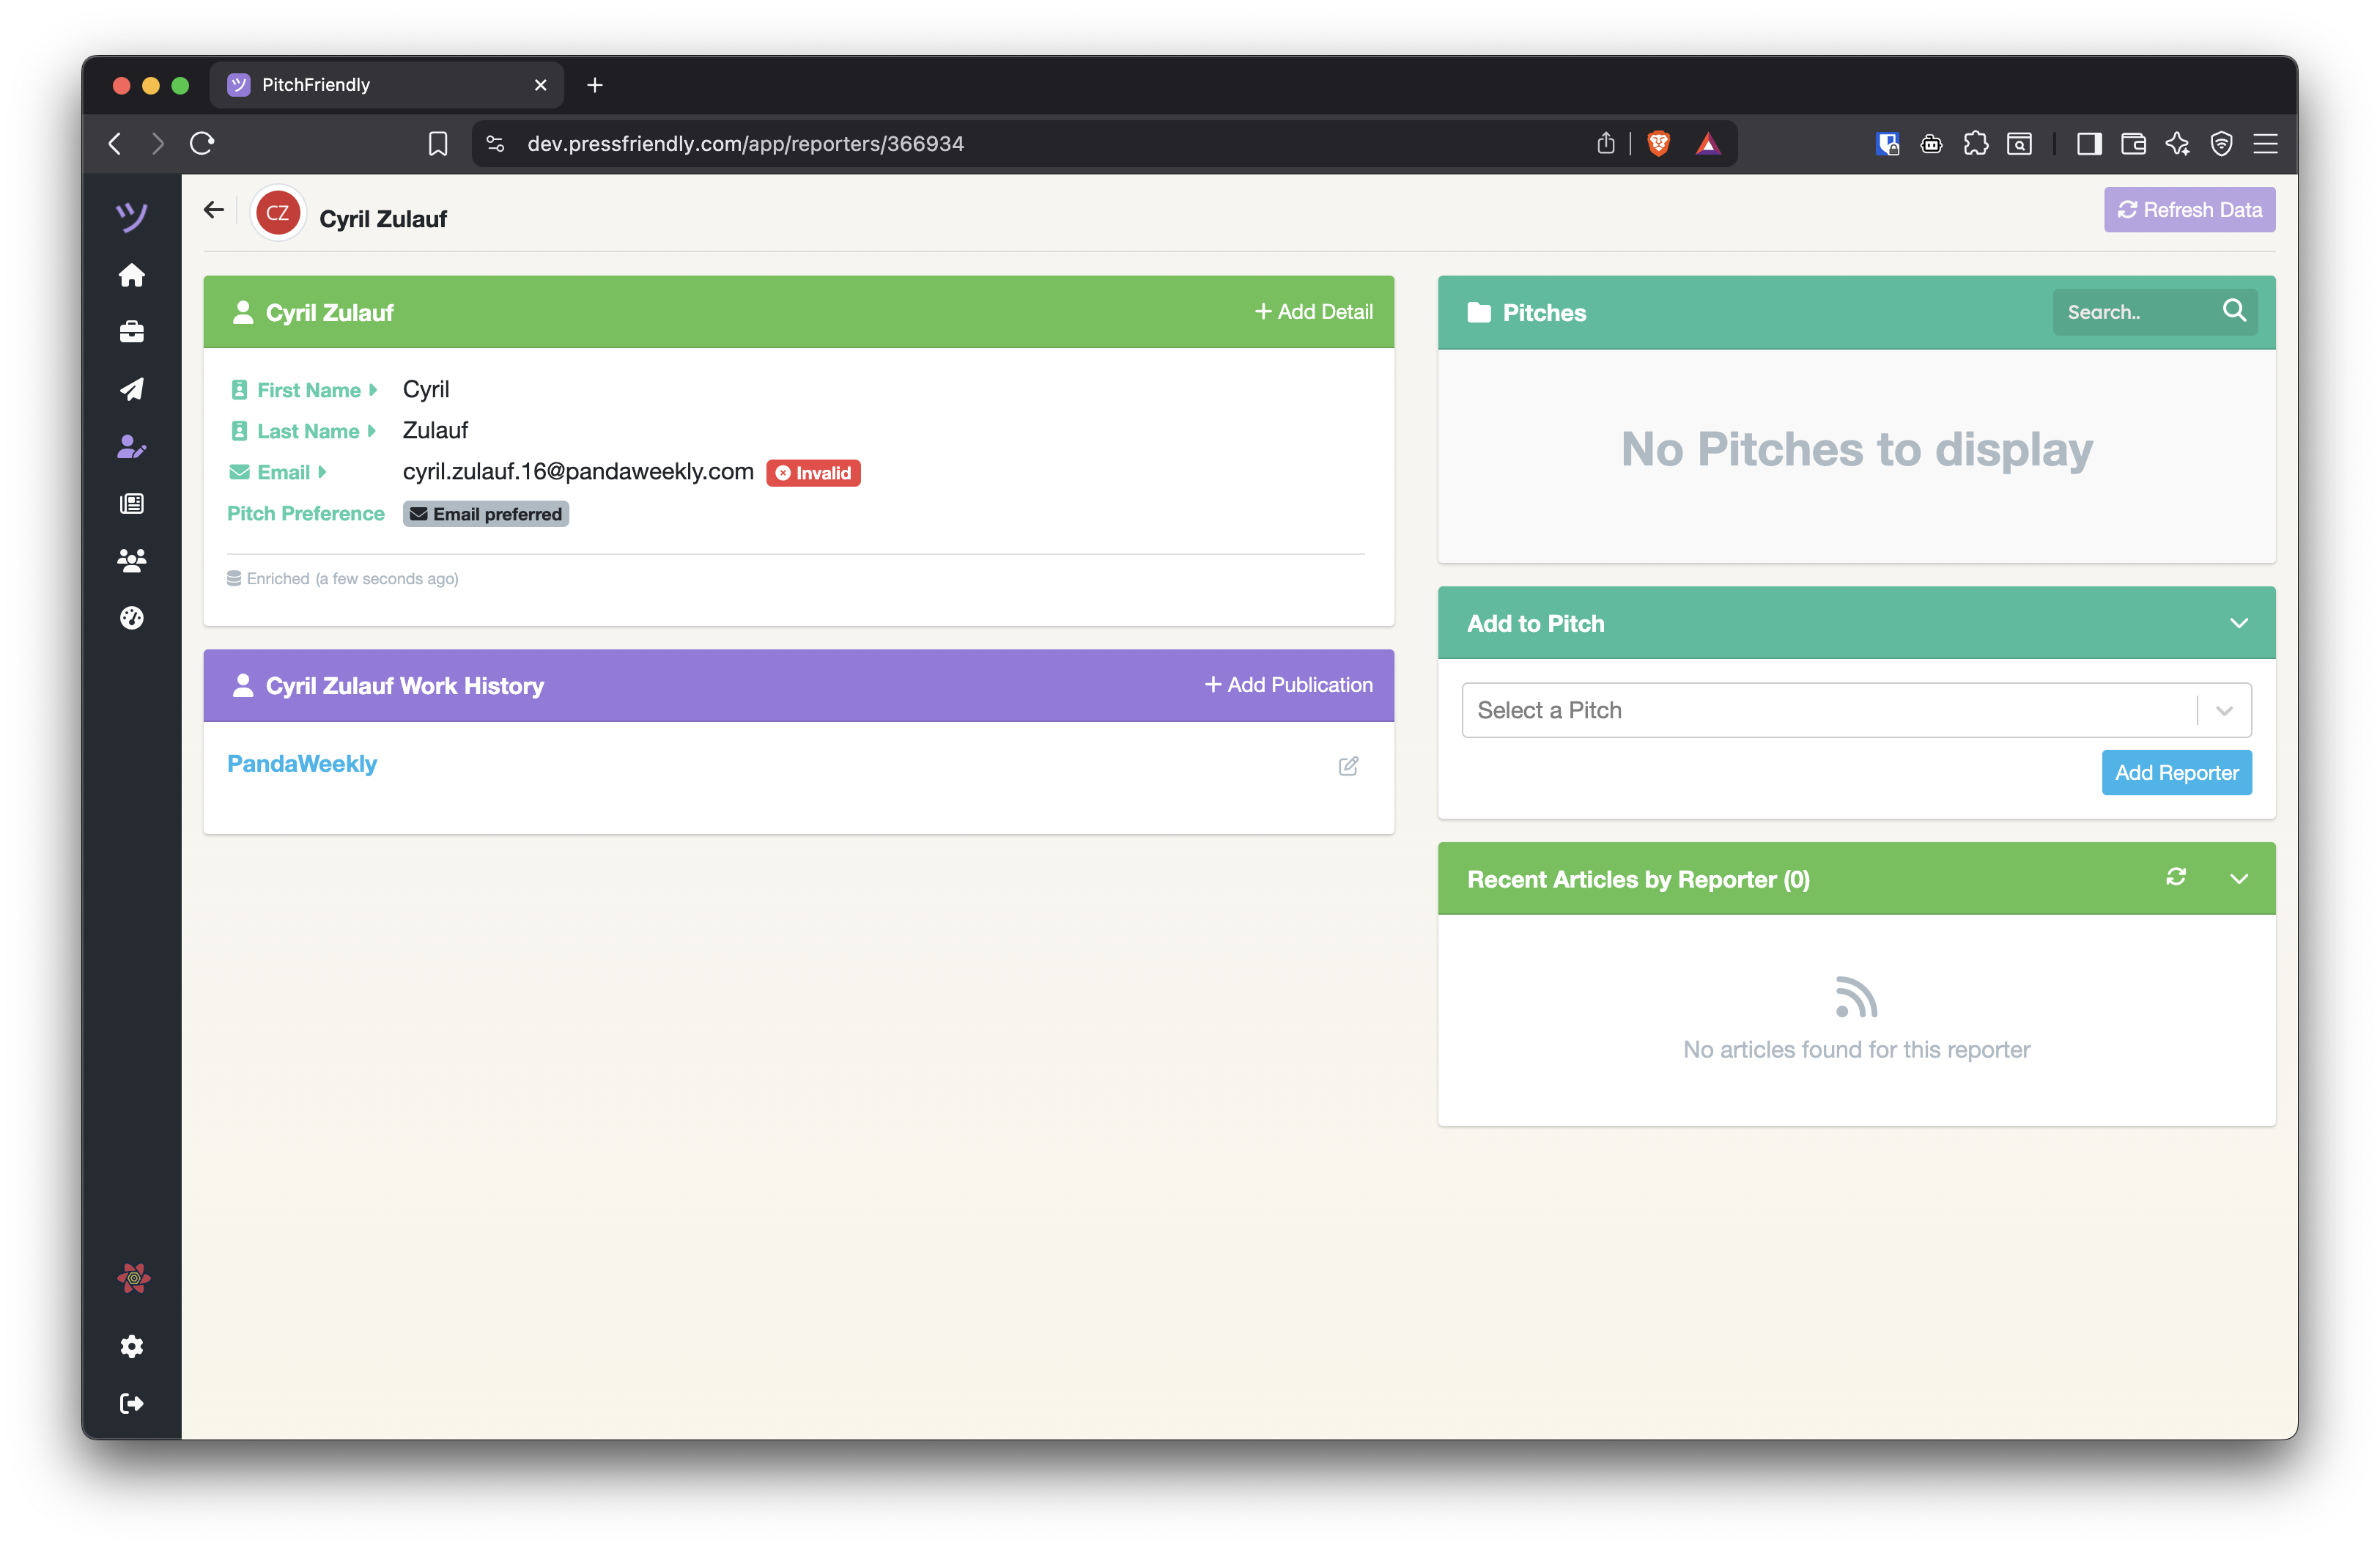Image resolution: width=2380 pixels, height=1548 pixels.
Task: Collapse the Recent Articles by Reporter panel
Action: 2238,879
